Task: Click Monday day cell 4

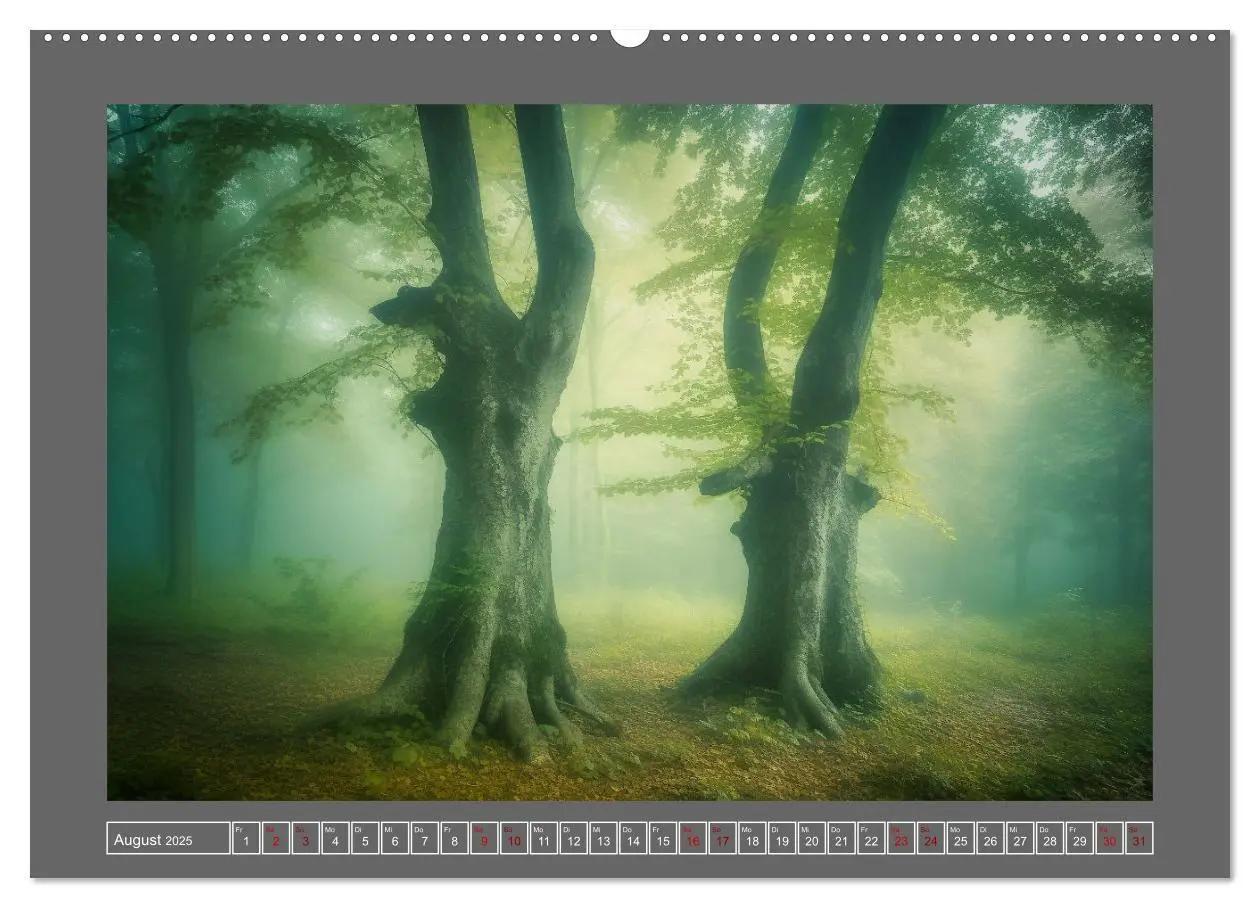Action: (x=335, y=839)
